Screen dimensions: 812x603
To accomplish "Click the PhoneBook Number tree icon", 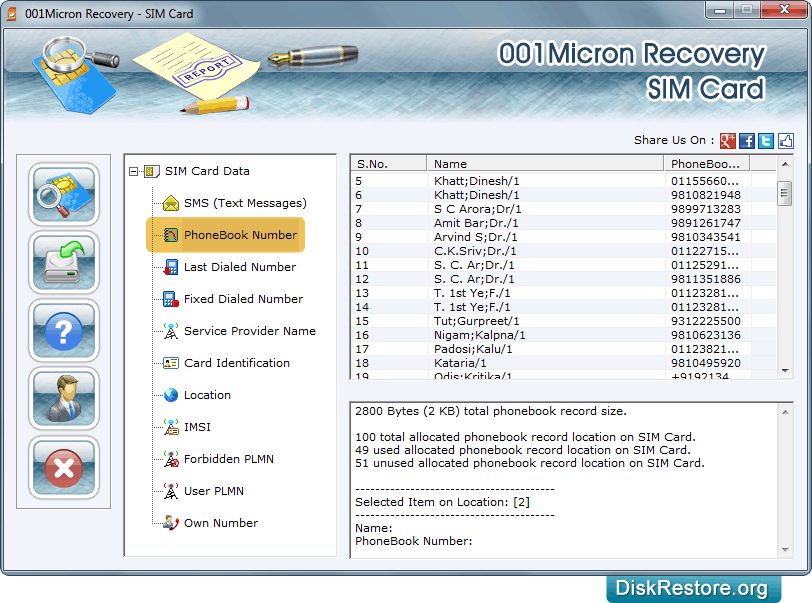I will point(171,235).
